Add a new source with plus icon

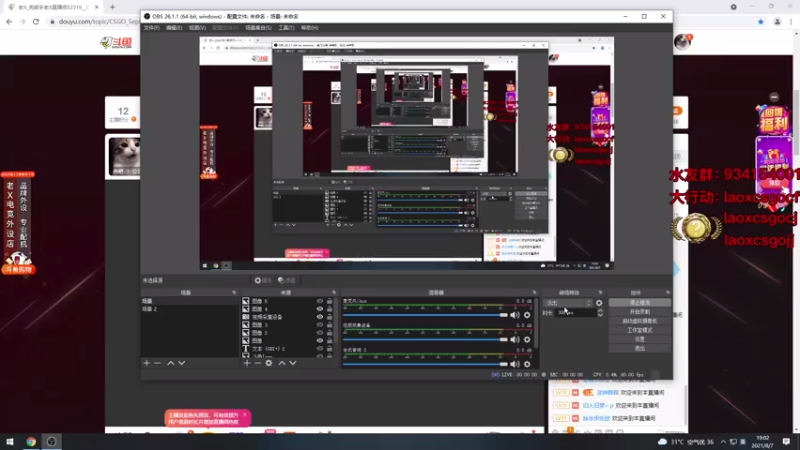pyautogui.click(x=247, y=363)
